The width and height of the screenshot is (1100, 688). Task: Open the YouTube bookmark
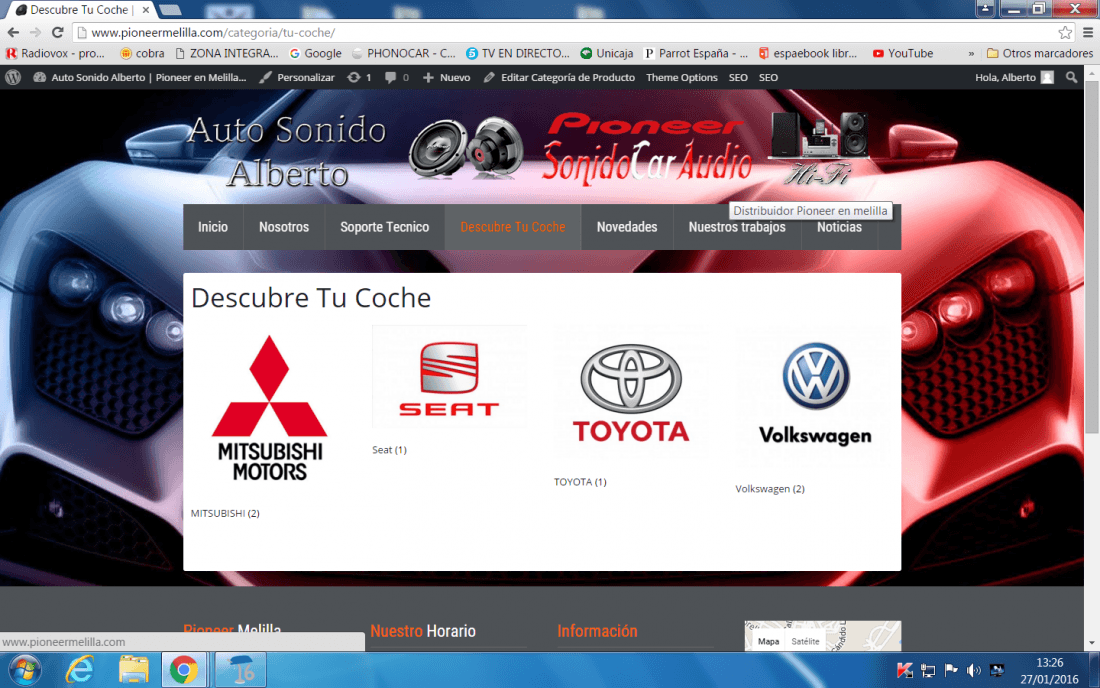(903, 53)
